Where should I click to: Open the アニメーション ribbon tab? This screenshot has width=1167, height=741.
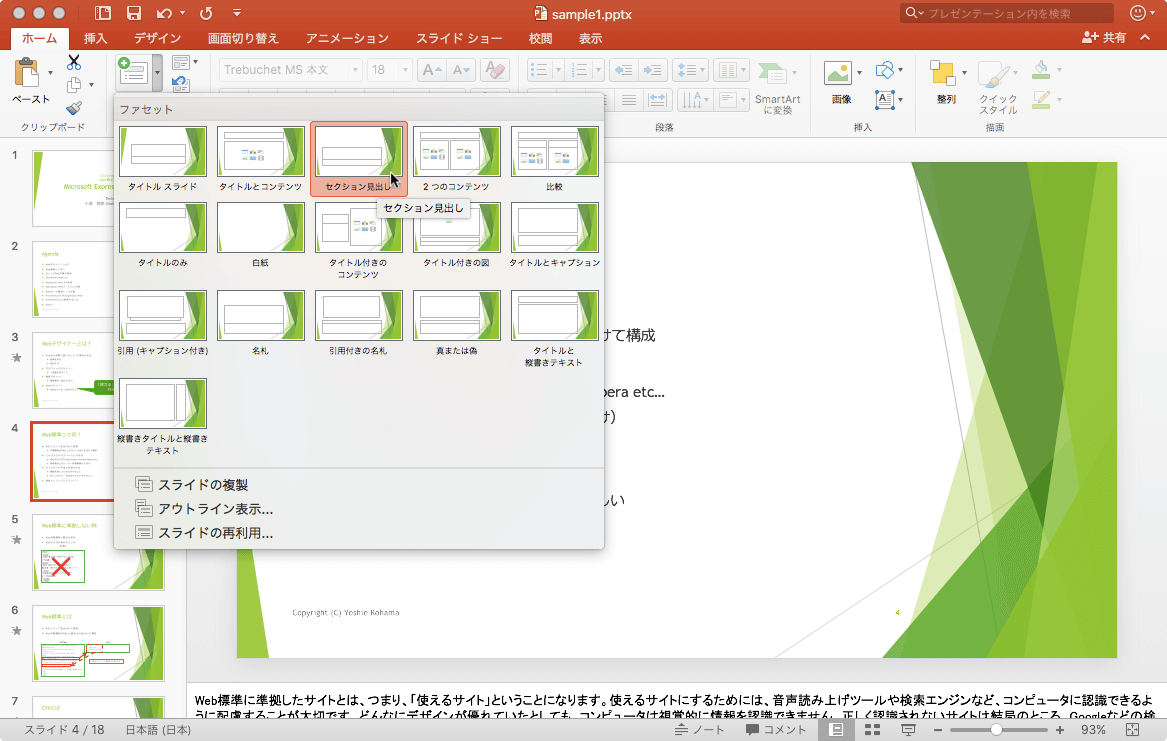click(x=347, y=39)
